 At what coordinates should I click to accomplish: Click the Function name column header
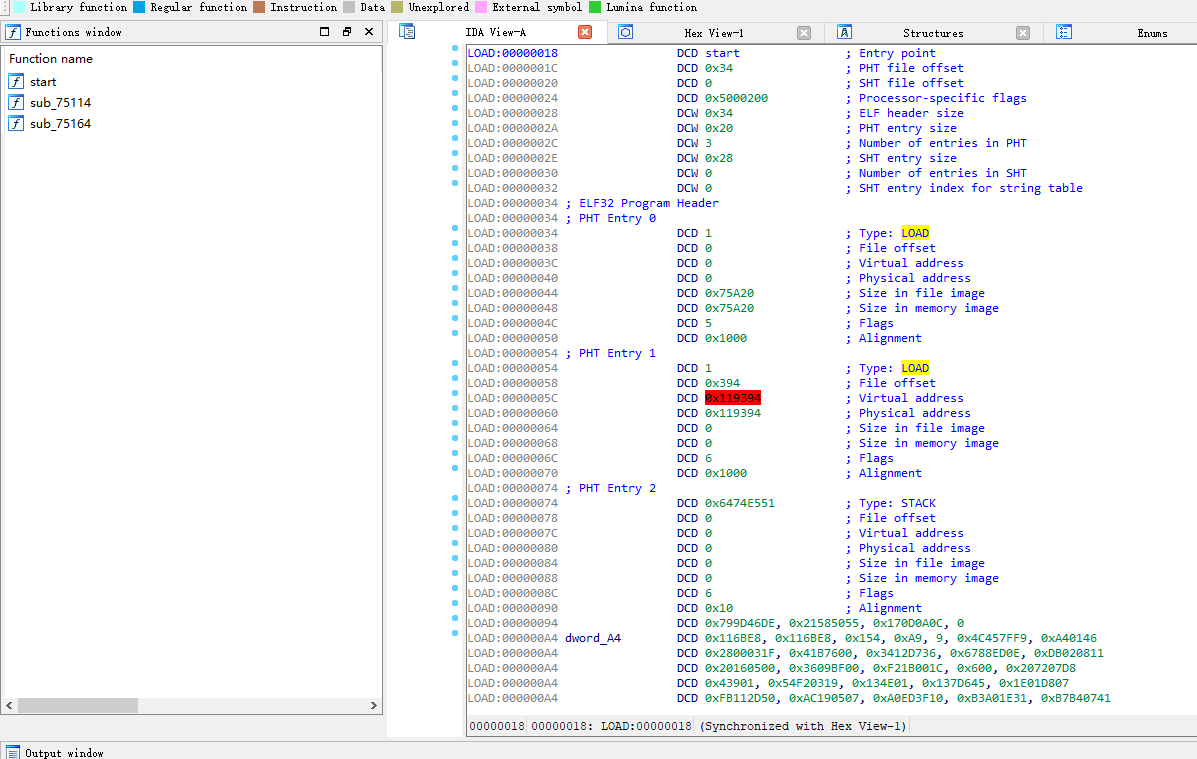51,59
